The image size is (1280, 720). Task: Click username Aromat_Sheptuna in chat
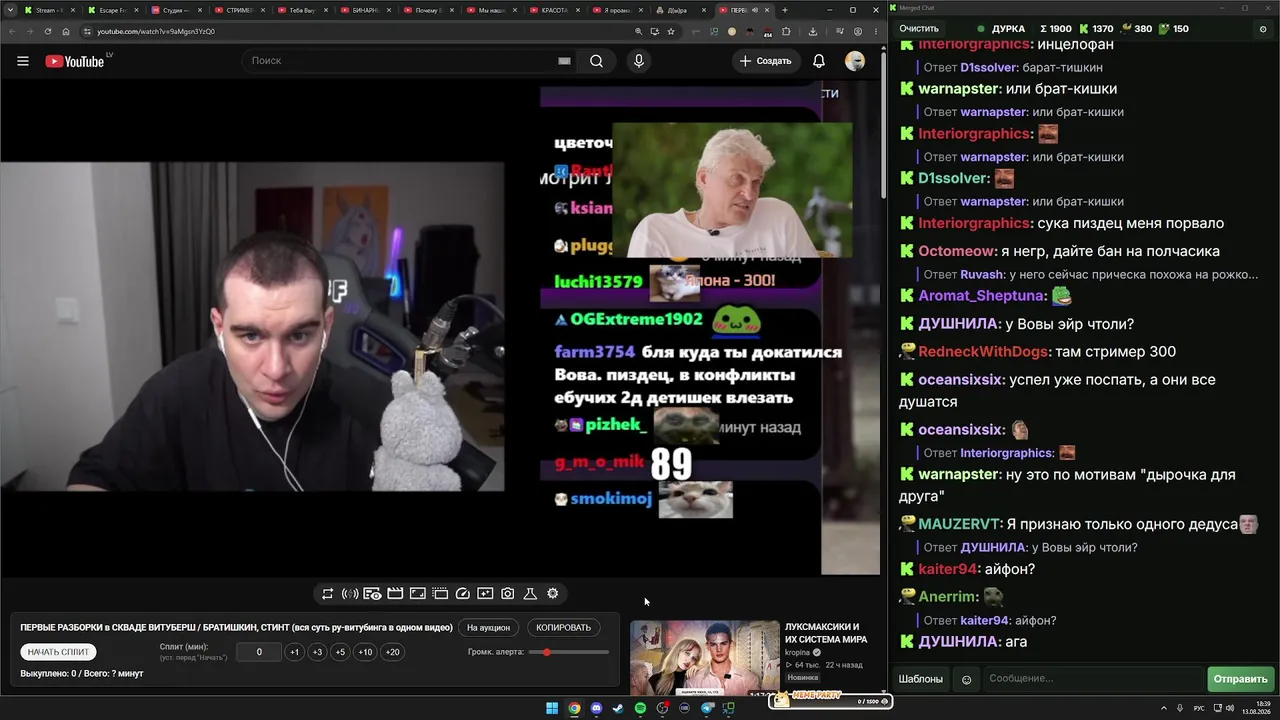[x=982, y=296]
